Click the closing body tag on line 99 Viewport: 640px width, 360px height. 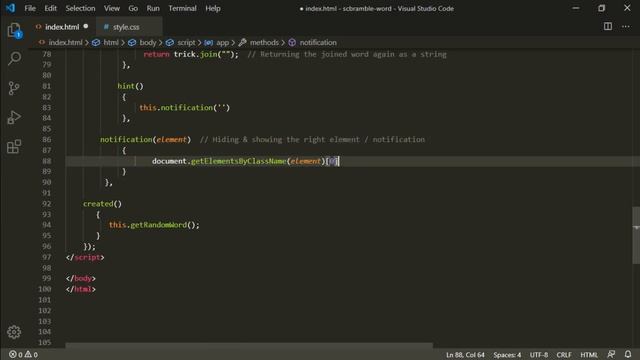(x=80, y=278)
